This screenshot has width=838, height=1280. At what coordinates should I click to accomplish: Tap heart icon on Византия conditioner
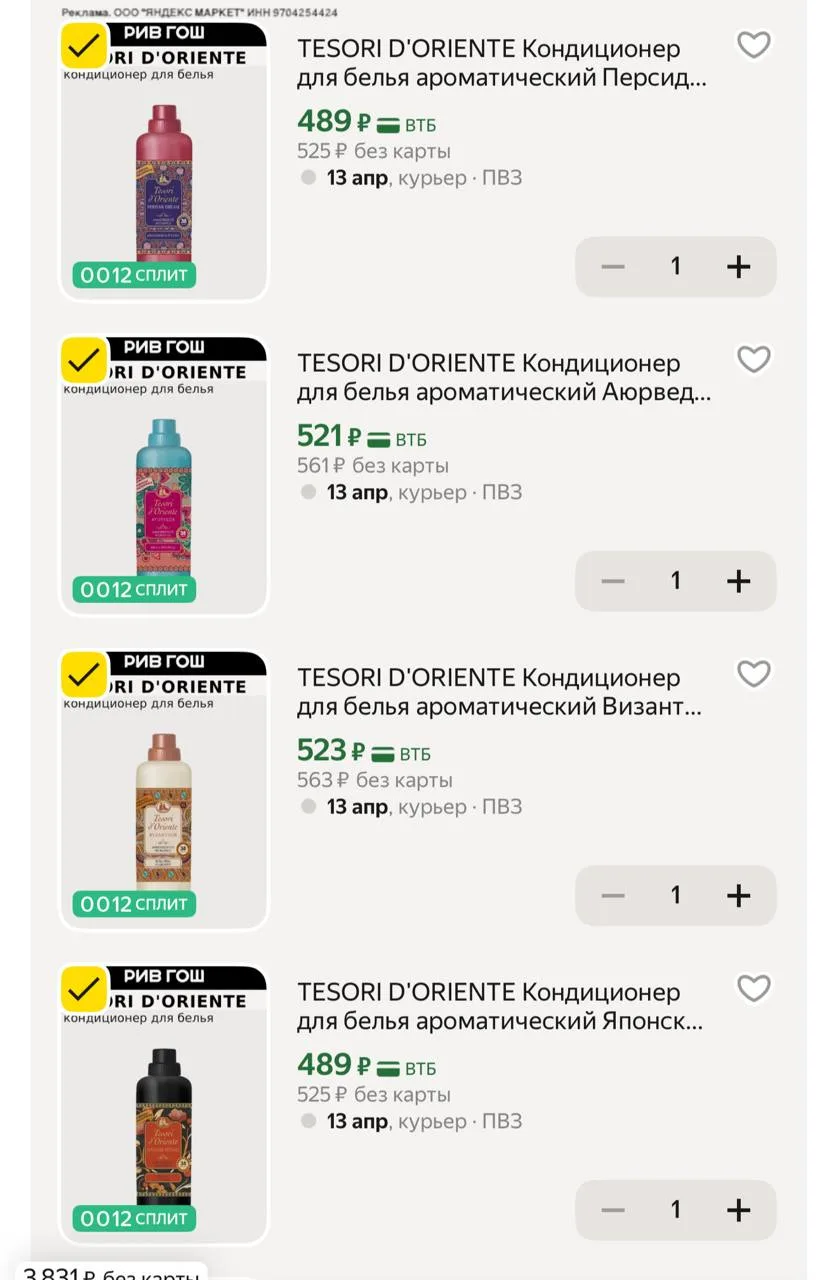753,674
